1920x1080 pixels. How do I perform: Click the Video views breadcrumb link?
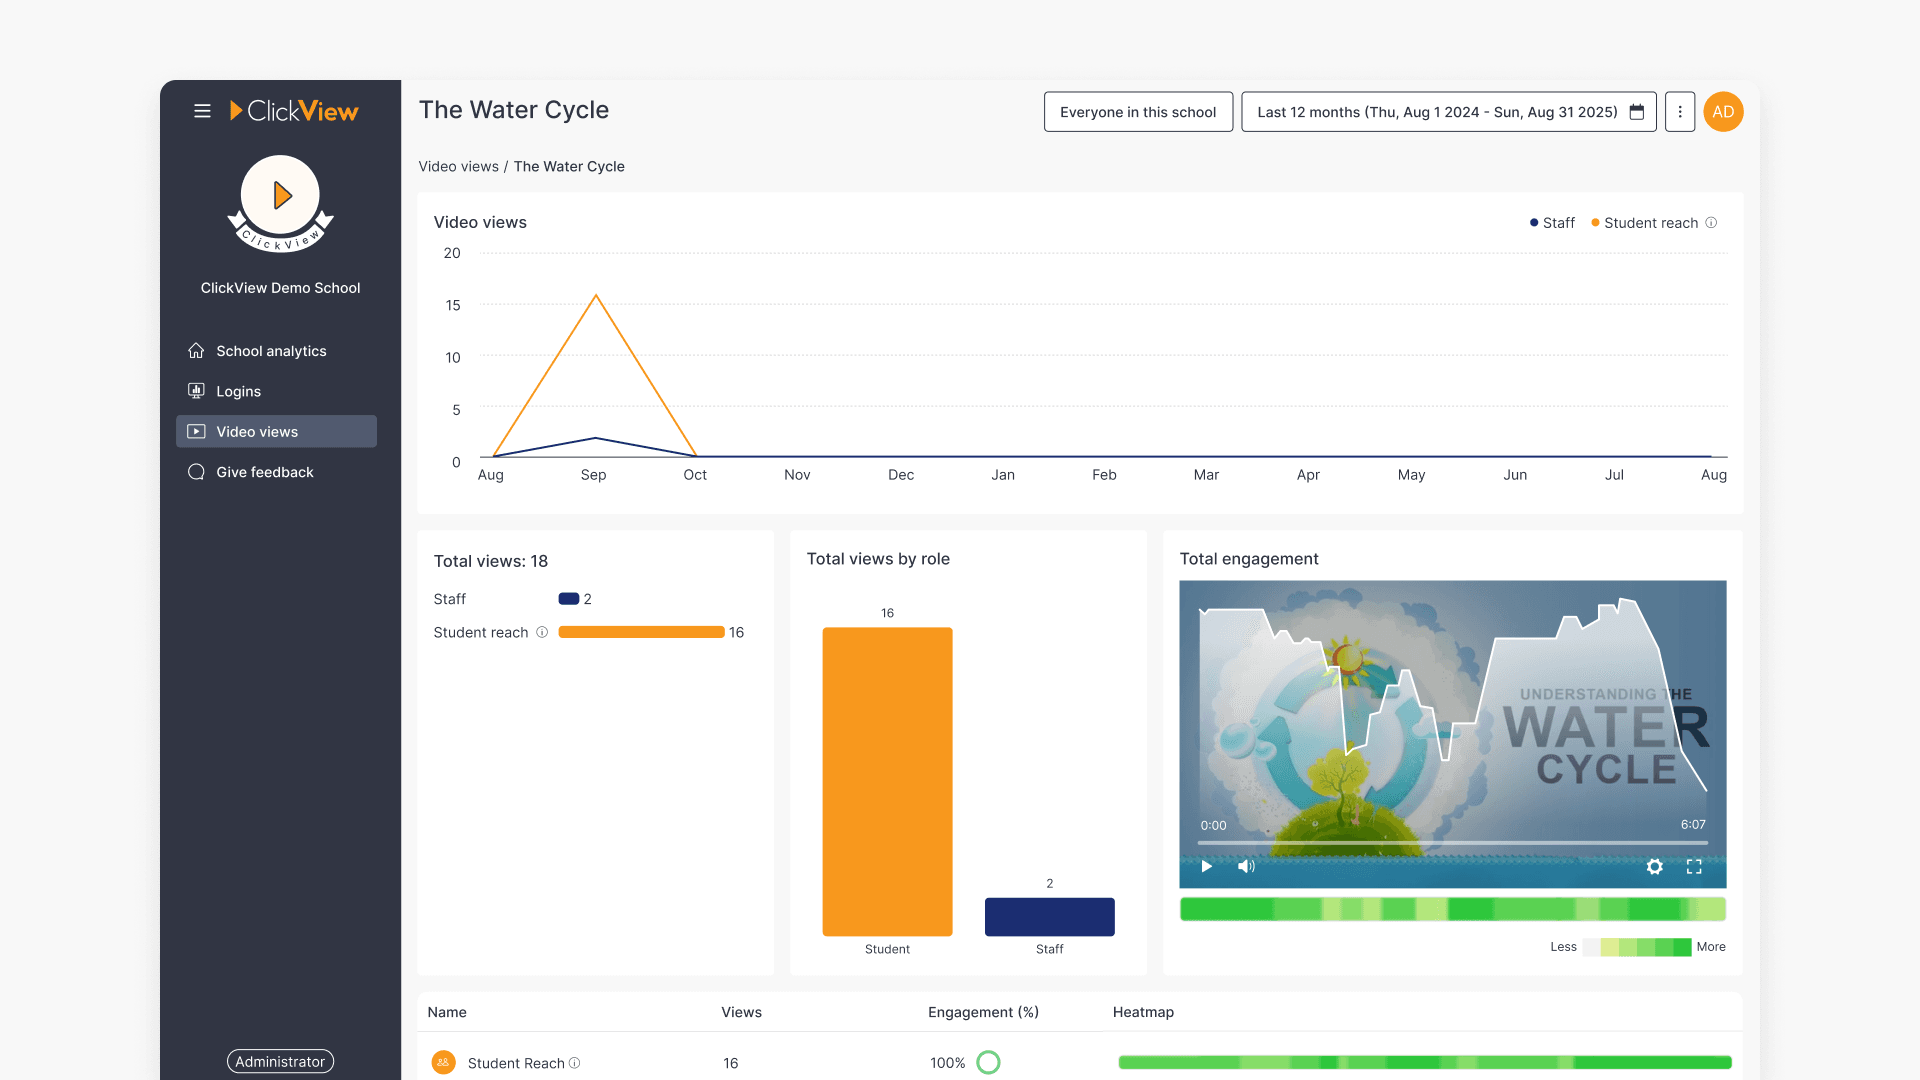pyautogui.click(x=458, y=166)
